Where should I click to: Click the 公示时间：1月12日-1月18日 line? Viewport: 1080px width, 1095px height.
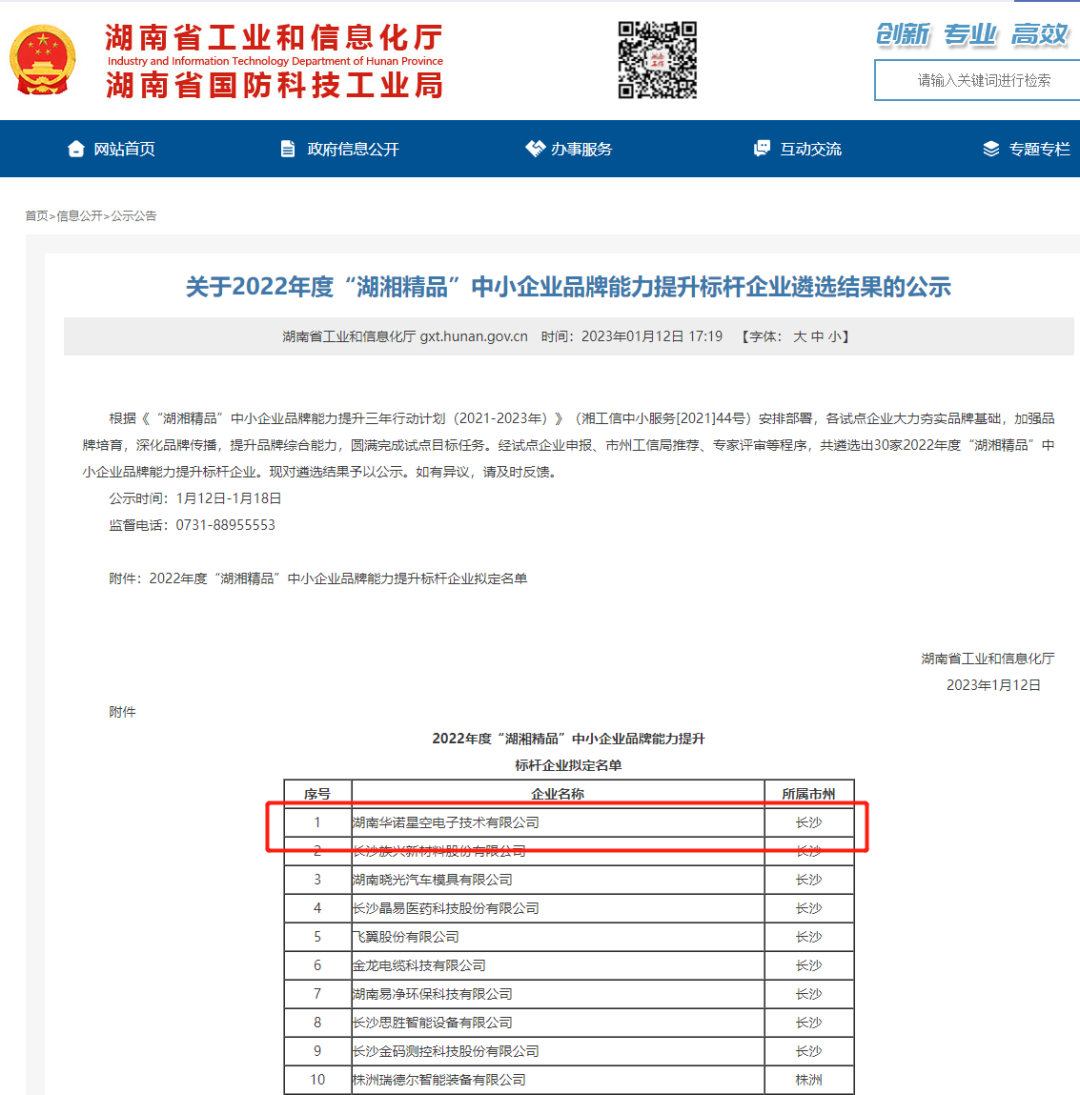click(195, 499)
